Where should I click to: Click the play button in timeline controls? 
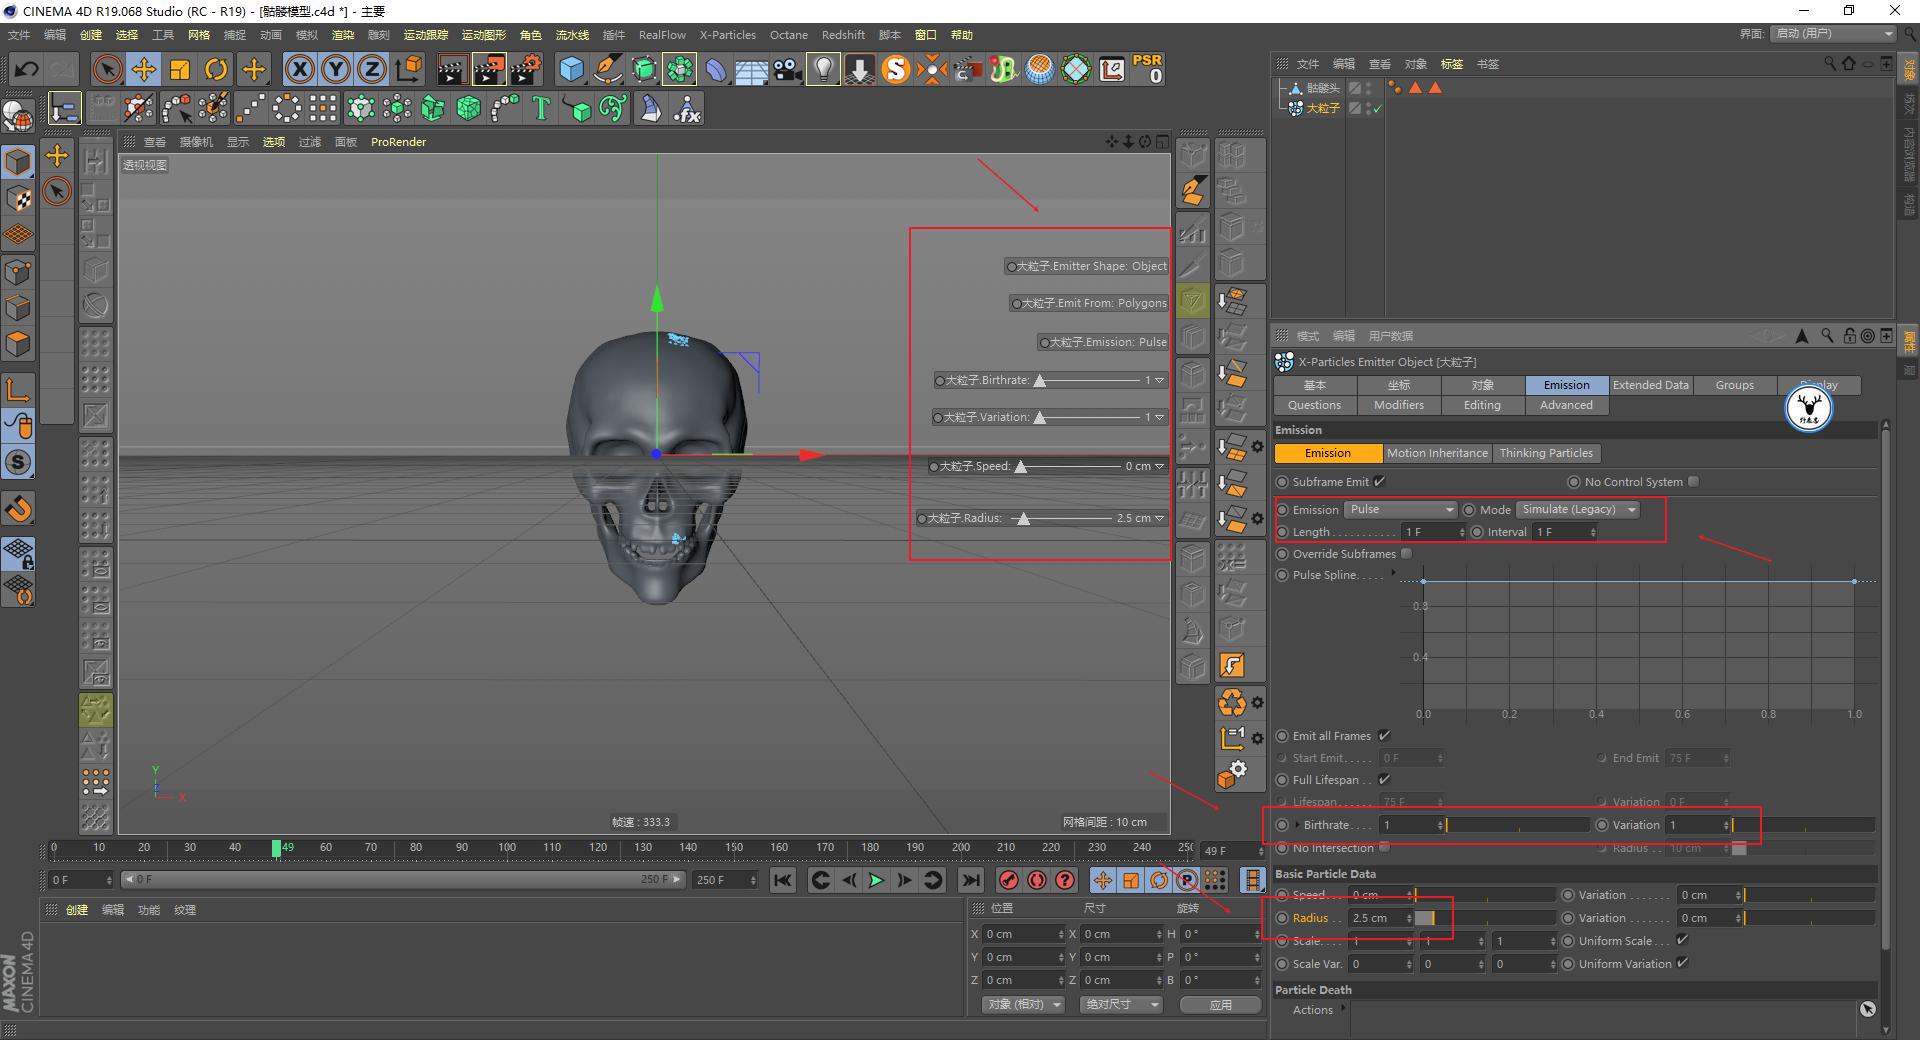(876, 880)
